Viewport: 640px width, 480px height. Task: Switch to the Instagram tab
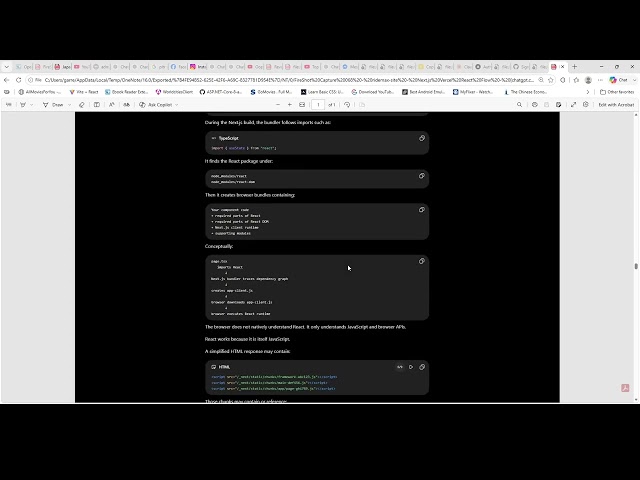[x=198, y=67]
